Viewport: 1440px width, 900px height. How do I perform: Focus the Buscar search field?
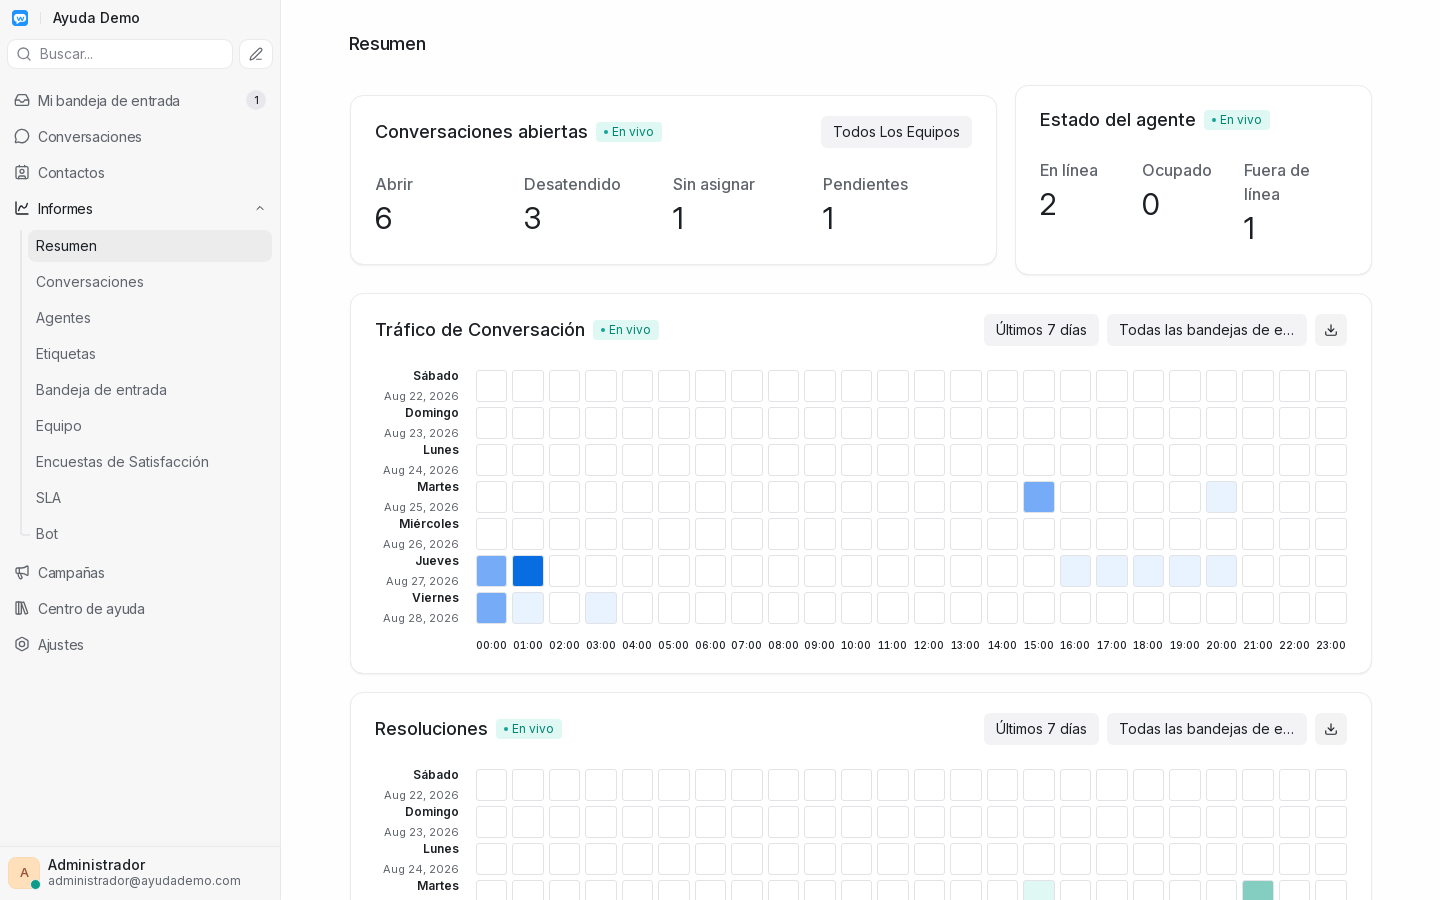click(x=120, y=54)
